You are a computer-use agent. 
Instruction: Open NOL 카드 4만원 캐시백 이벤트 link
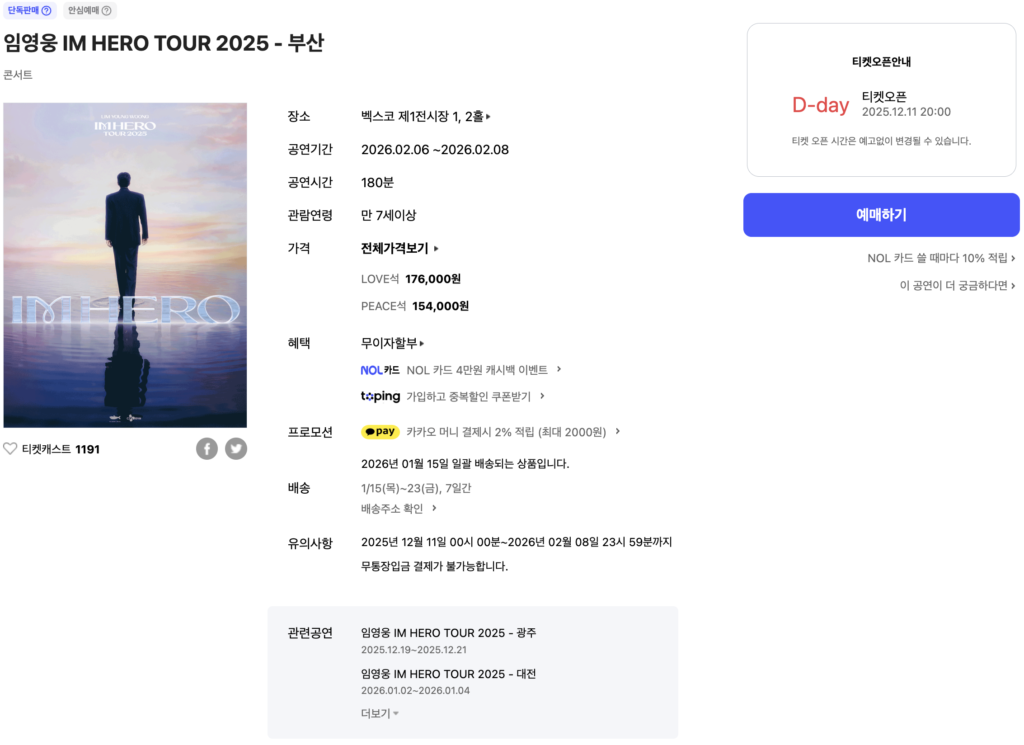[484, 370]
